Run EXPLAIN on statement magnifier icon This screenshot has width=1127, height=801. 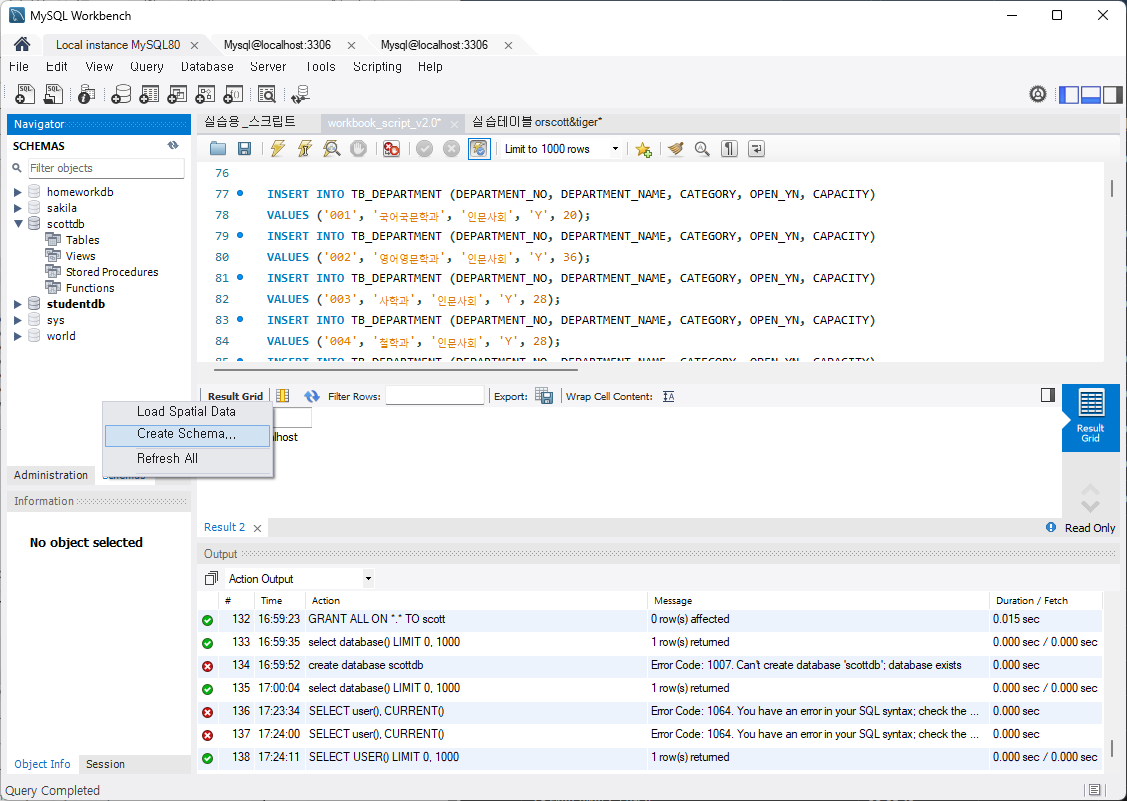tap(331, 149)
